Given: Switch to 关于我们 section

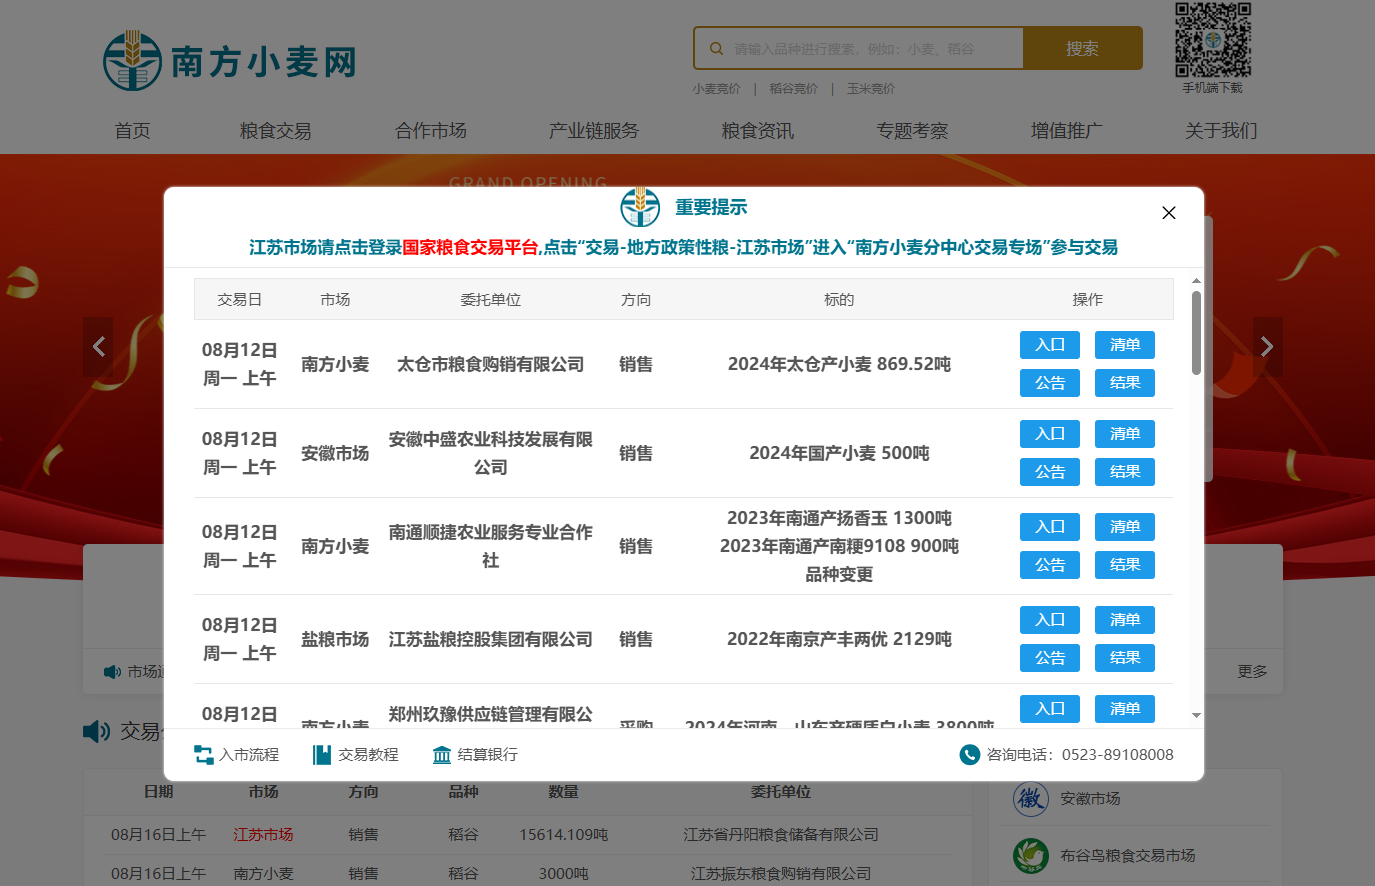Looking at the screenshot, I should [x=1220, y=130].
